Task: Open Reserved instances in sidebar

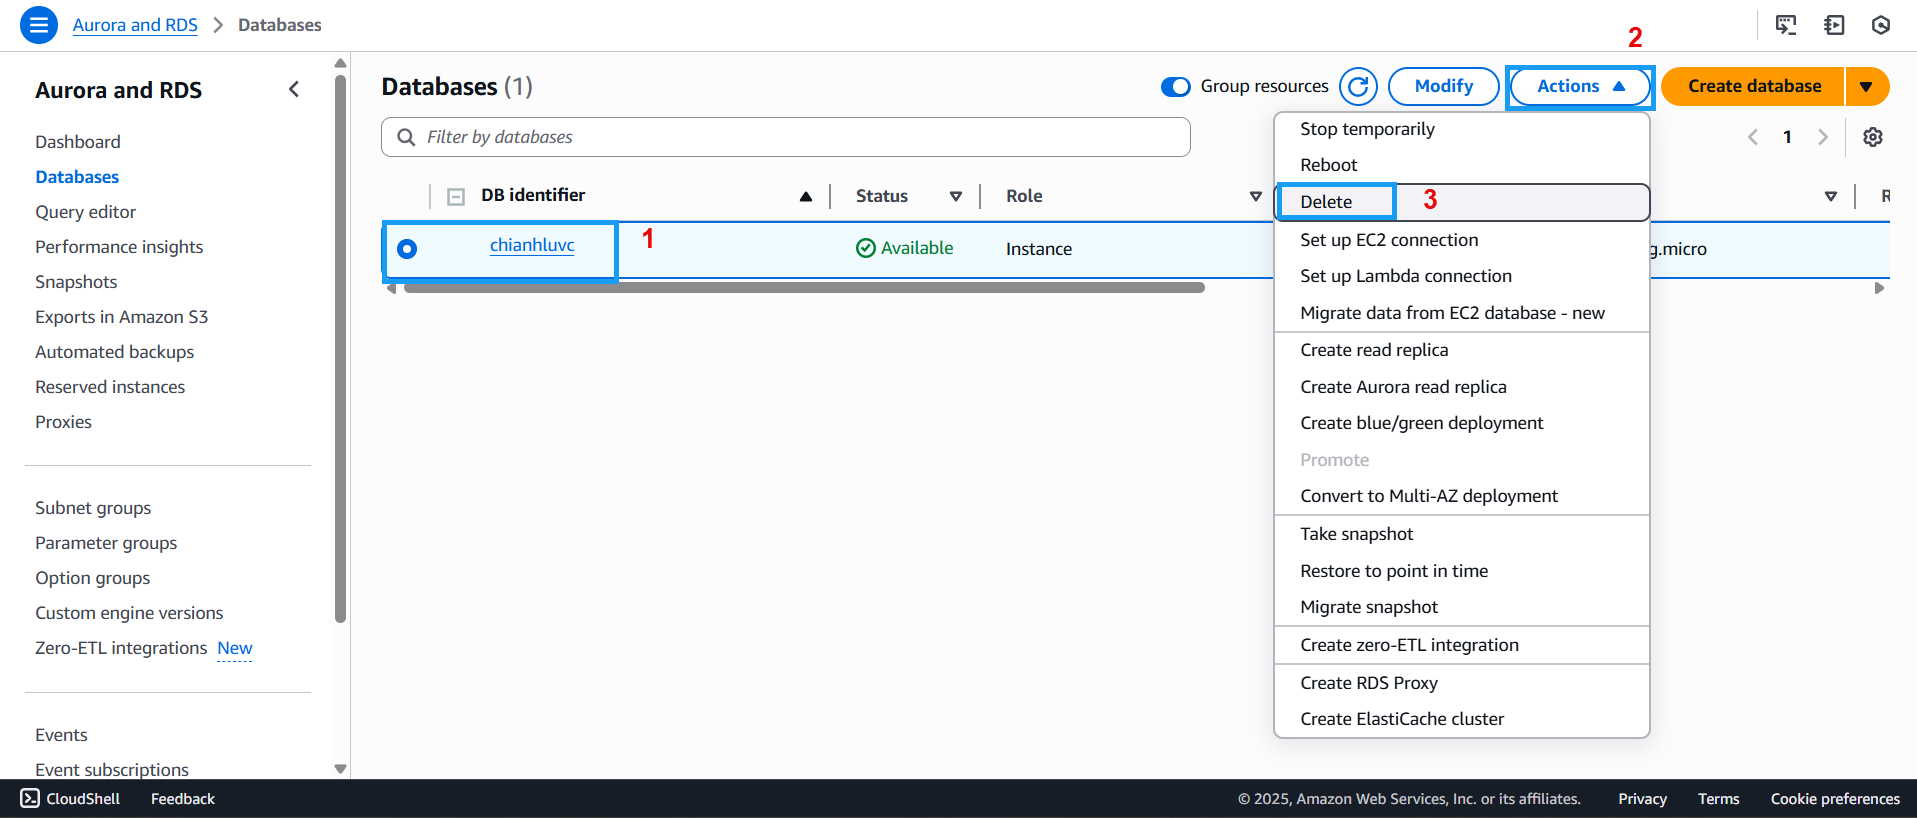Action: [x=110, y=387]
